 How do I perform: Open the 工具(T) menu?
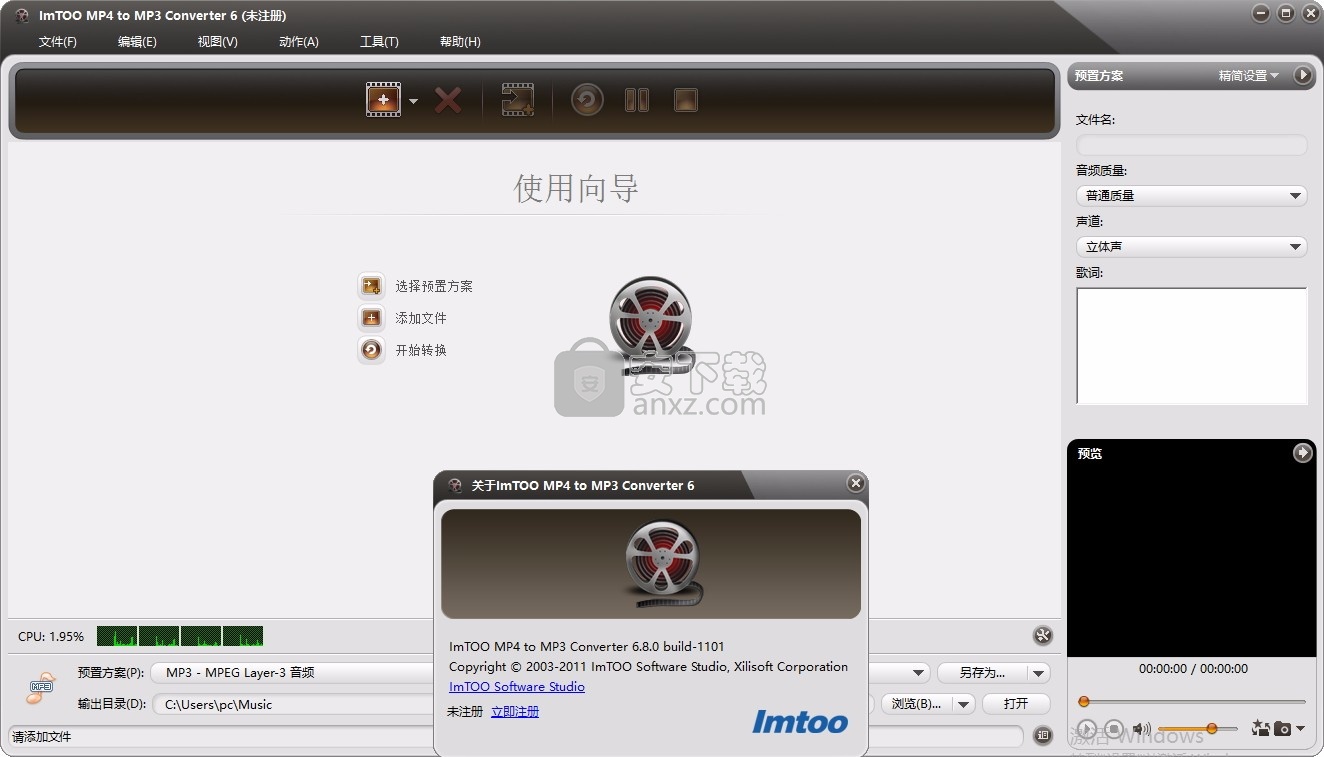[379, 42]
